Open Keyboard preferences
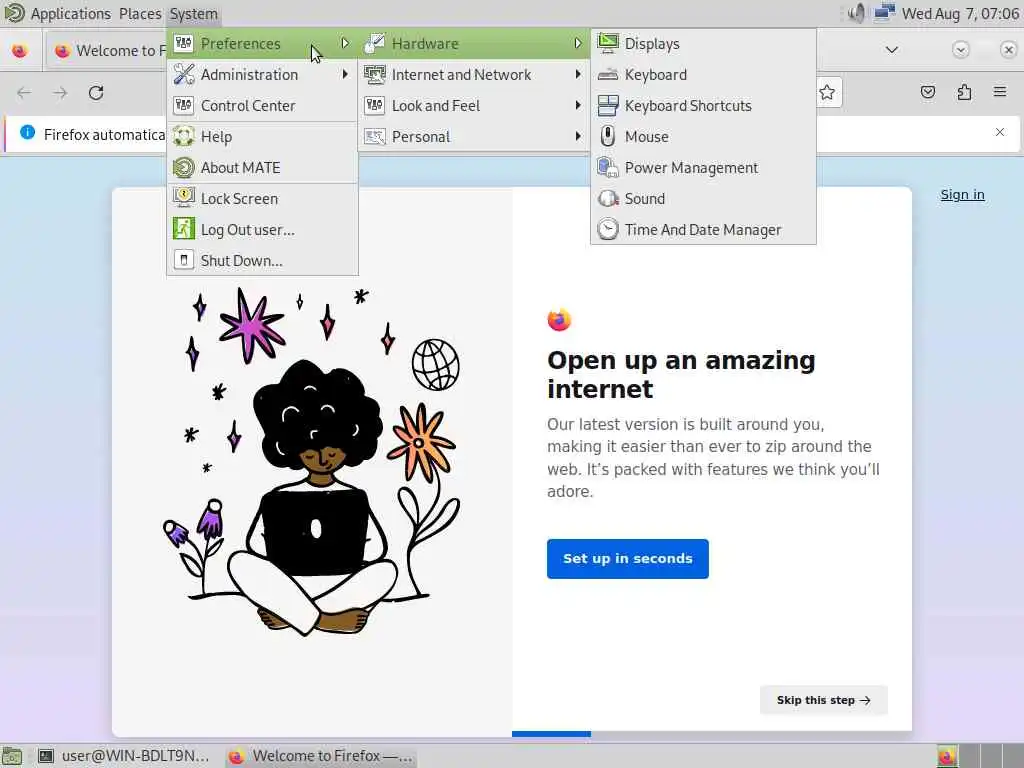The image size is (1024, 768). pyautogui.click(x=703, y=74)
